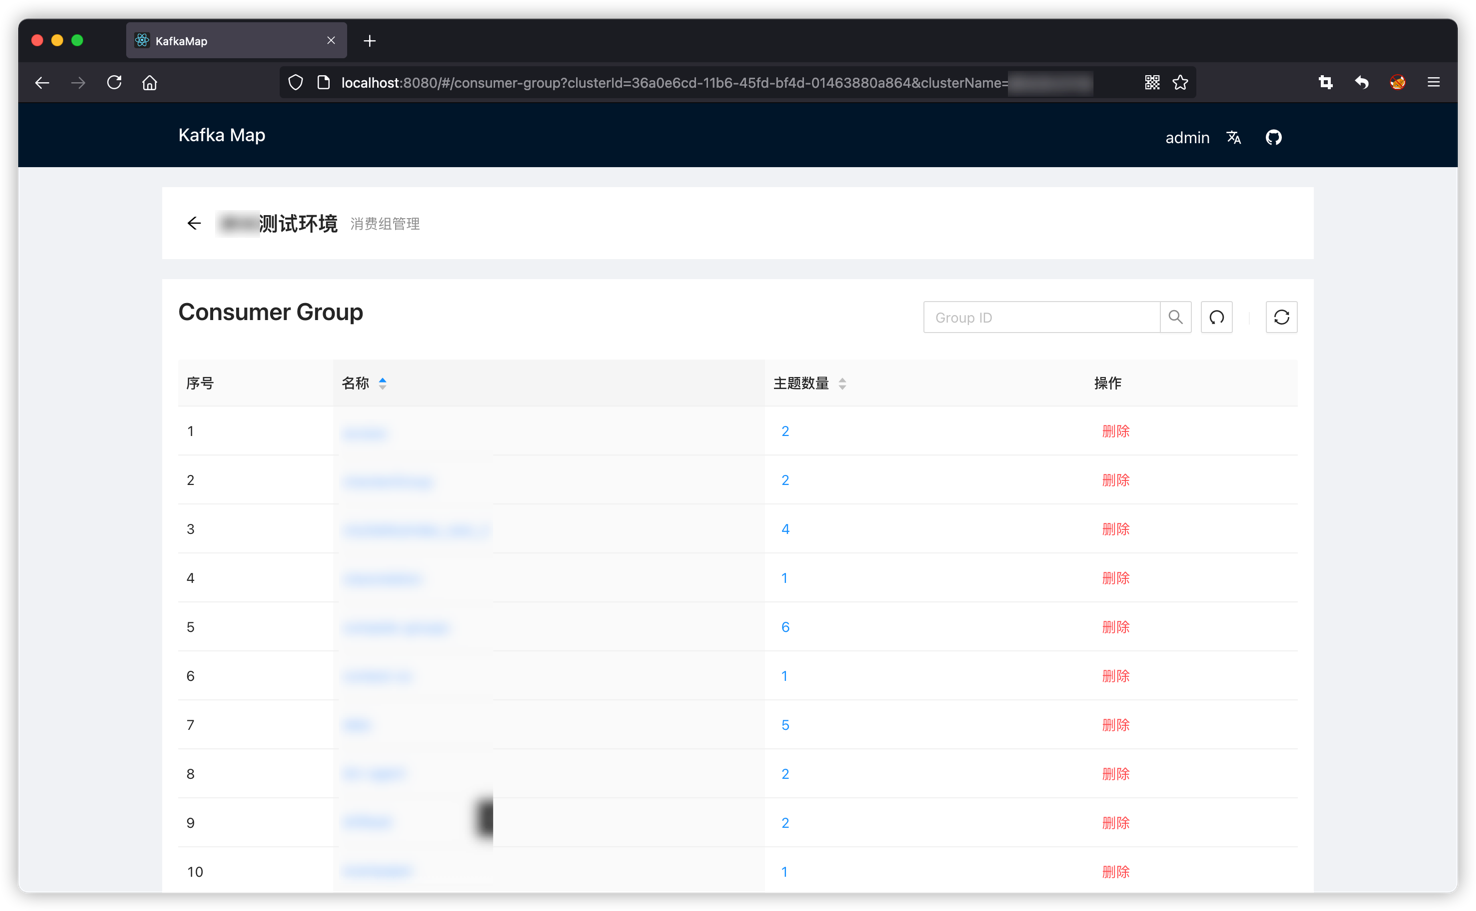Toggle ascending sort on the 名称 column
1476x911 pixels.
pos(383,378)
